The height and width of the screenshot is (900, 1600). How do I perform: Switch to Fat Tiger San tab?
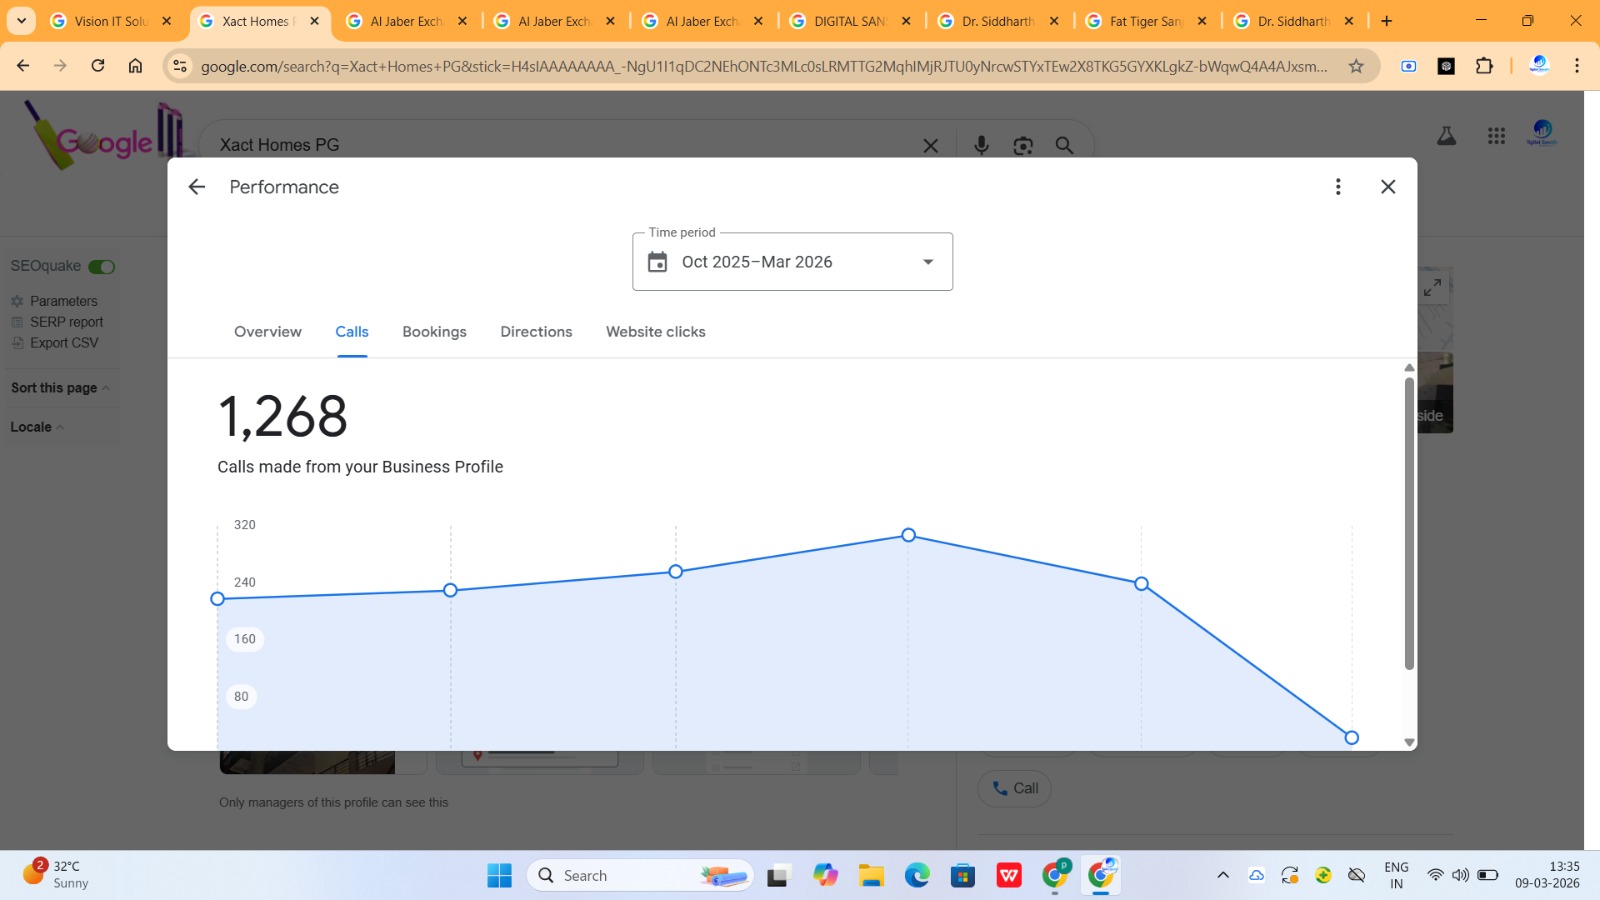coord(1146,21)
